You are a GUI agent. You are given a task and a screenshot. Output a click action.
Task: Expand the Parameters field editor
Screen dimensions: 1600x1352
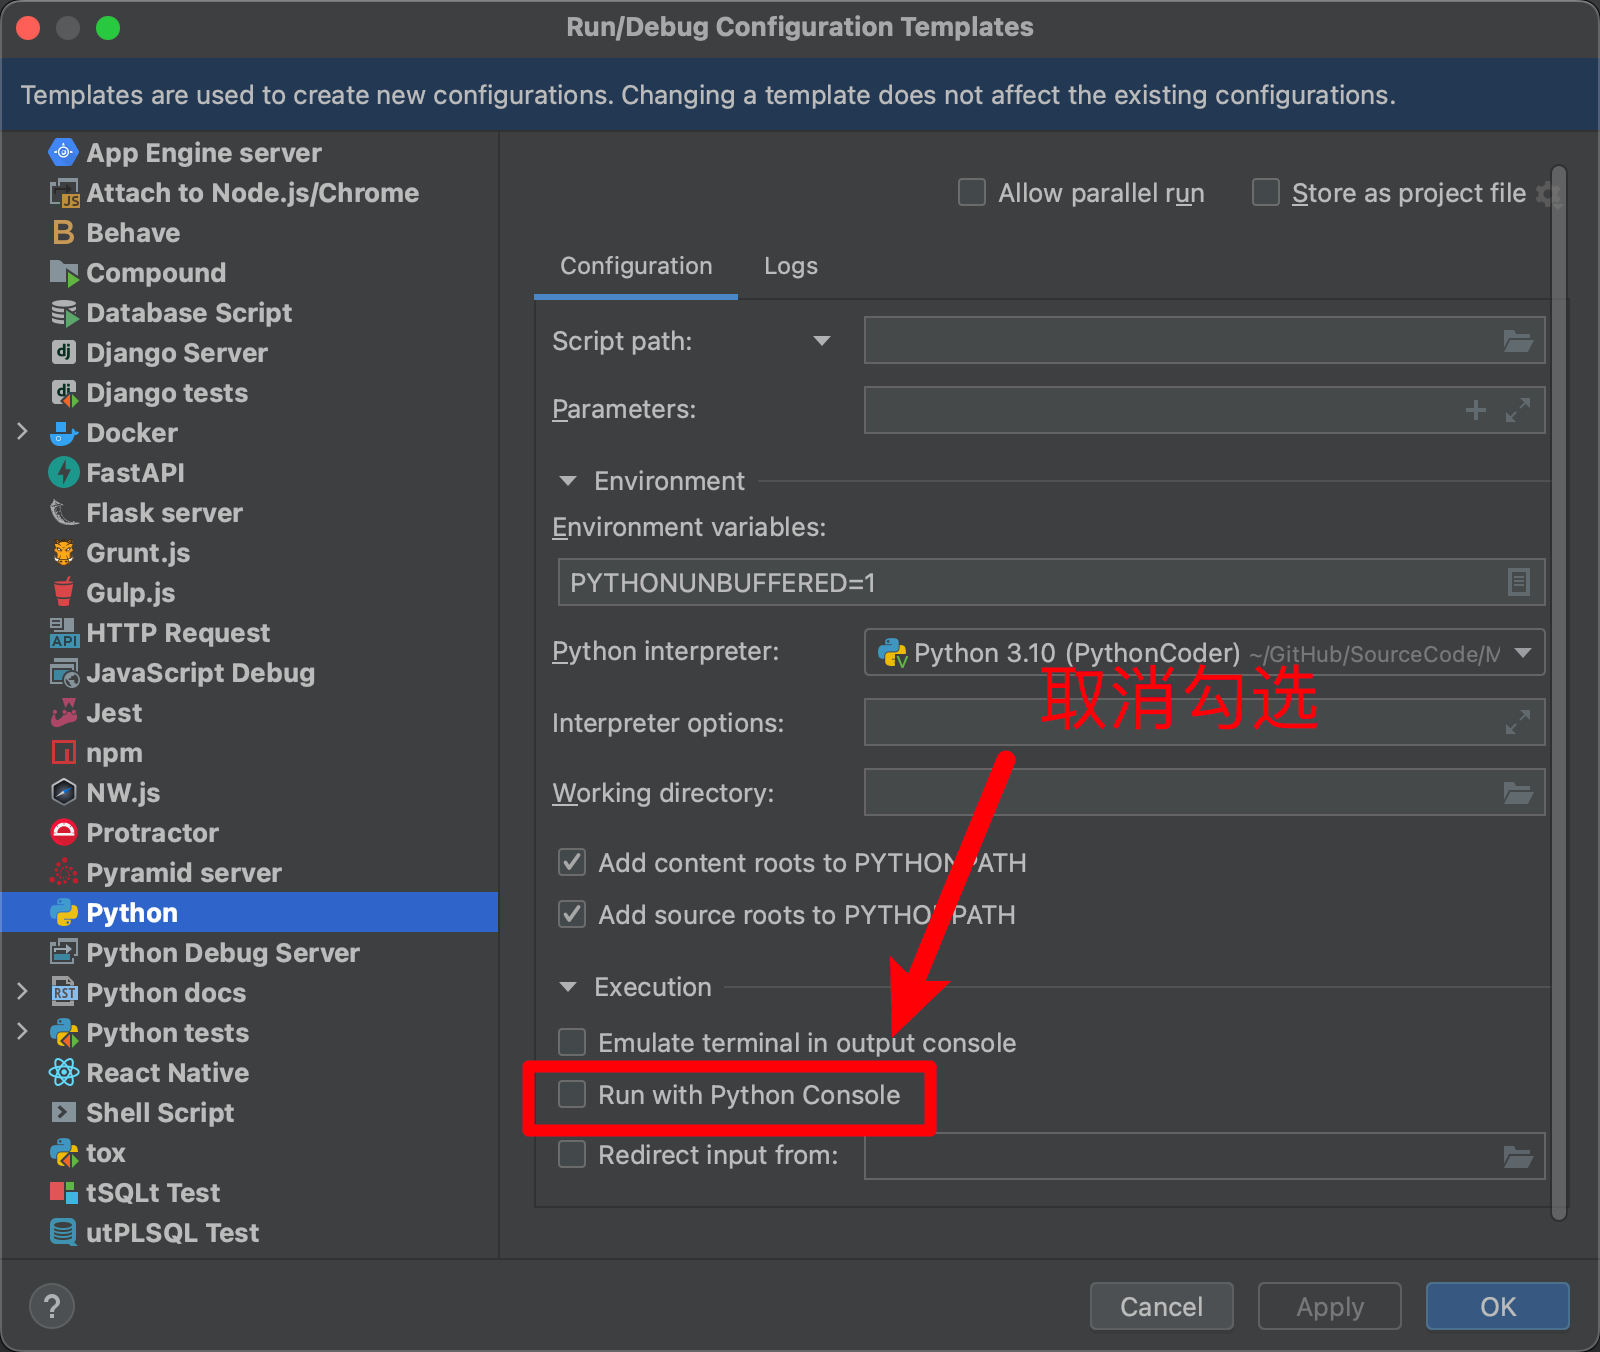coord(1518,410)
